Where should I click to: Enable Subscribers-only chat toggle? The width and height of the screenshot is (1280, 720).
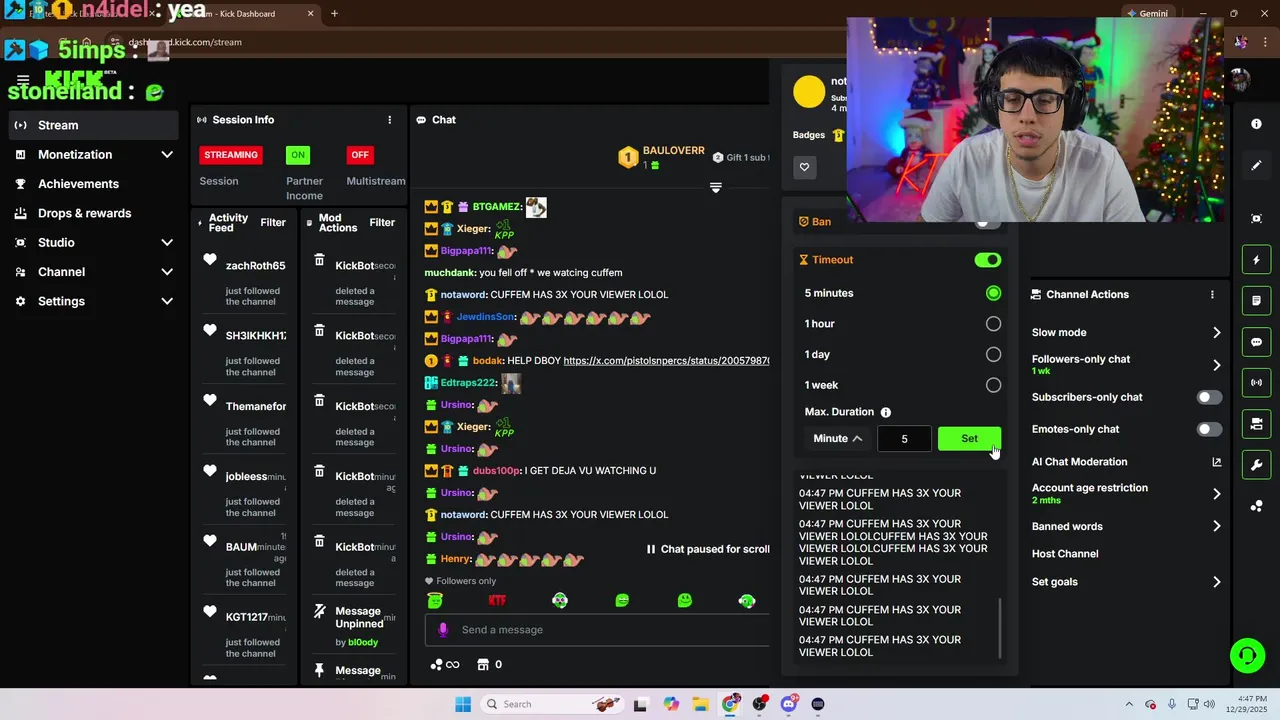click(x=1209, y=397)
